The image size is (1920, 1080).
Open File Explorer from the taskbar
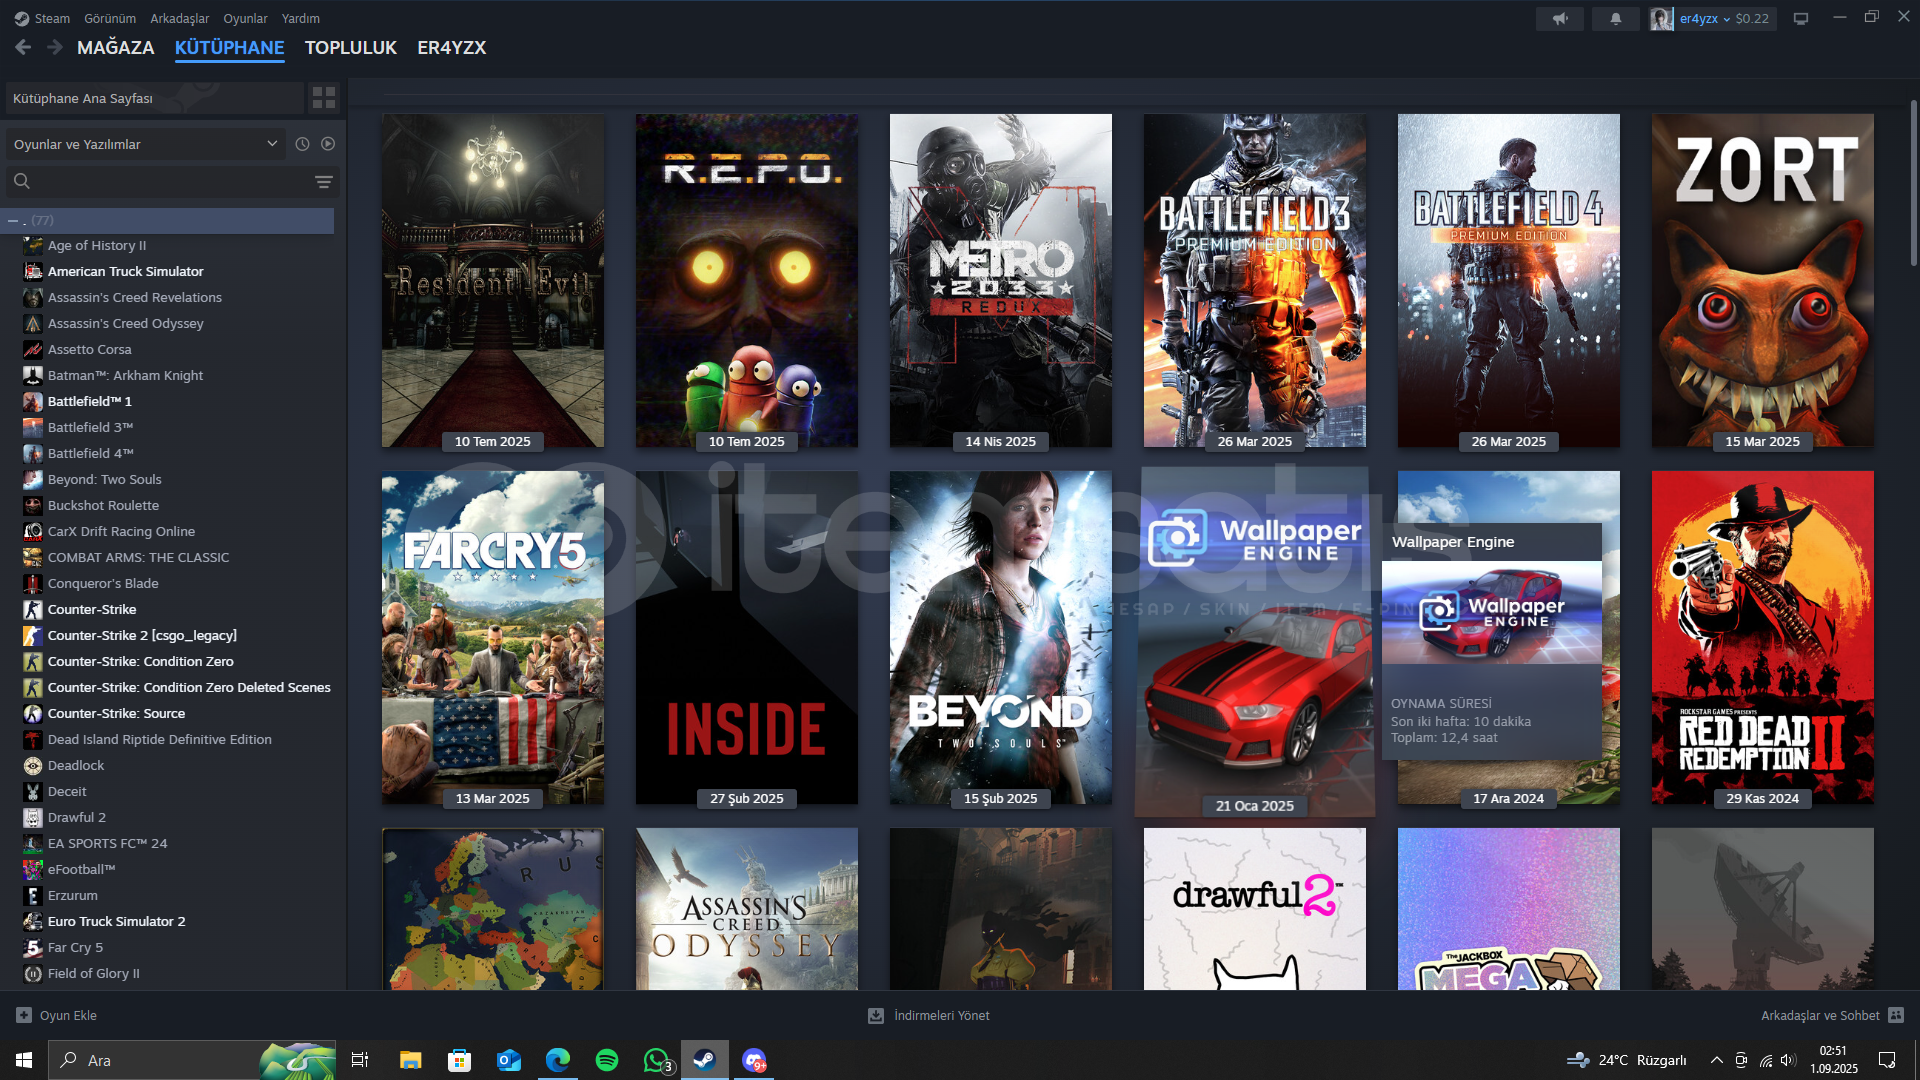(410, 1060)
